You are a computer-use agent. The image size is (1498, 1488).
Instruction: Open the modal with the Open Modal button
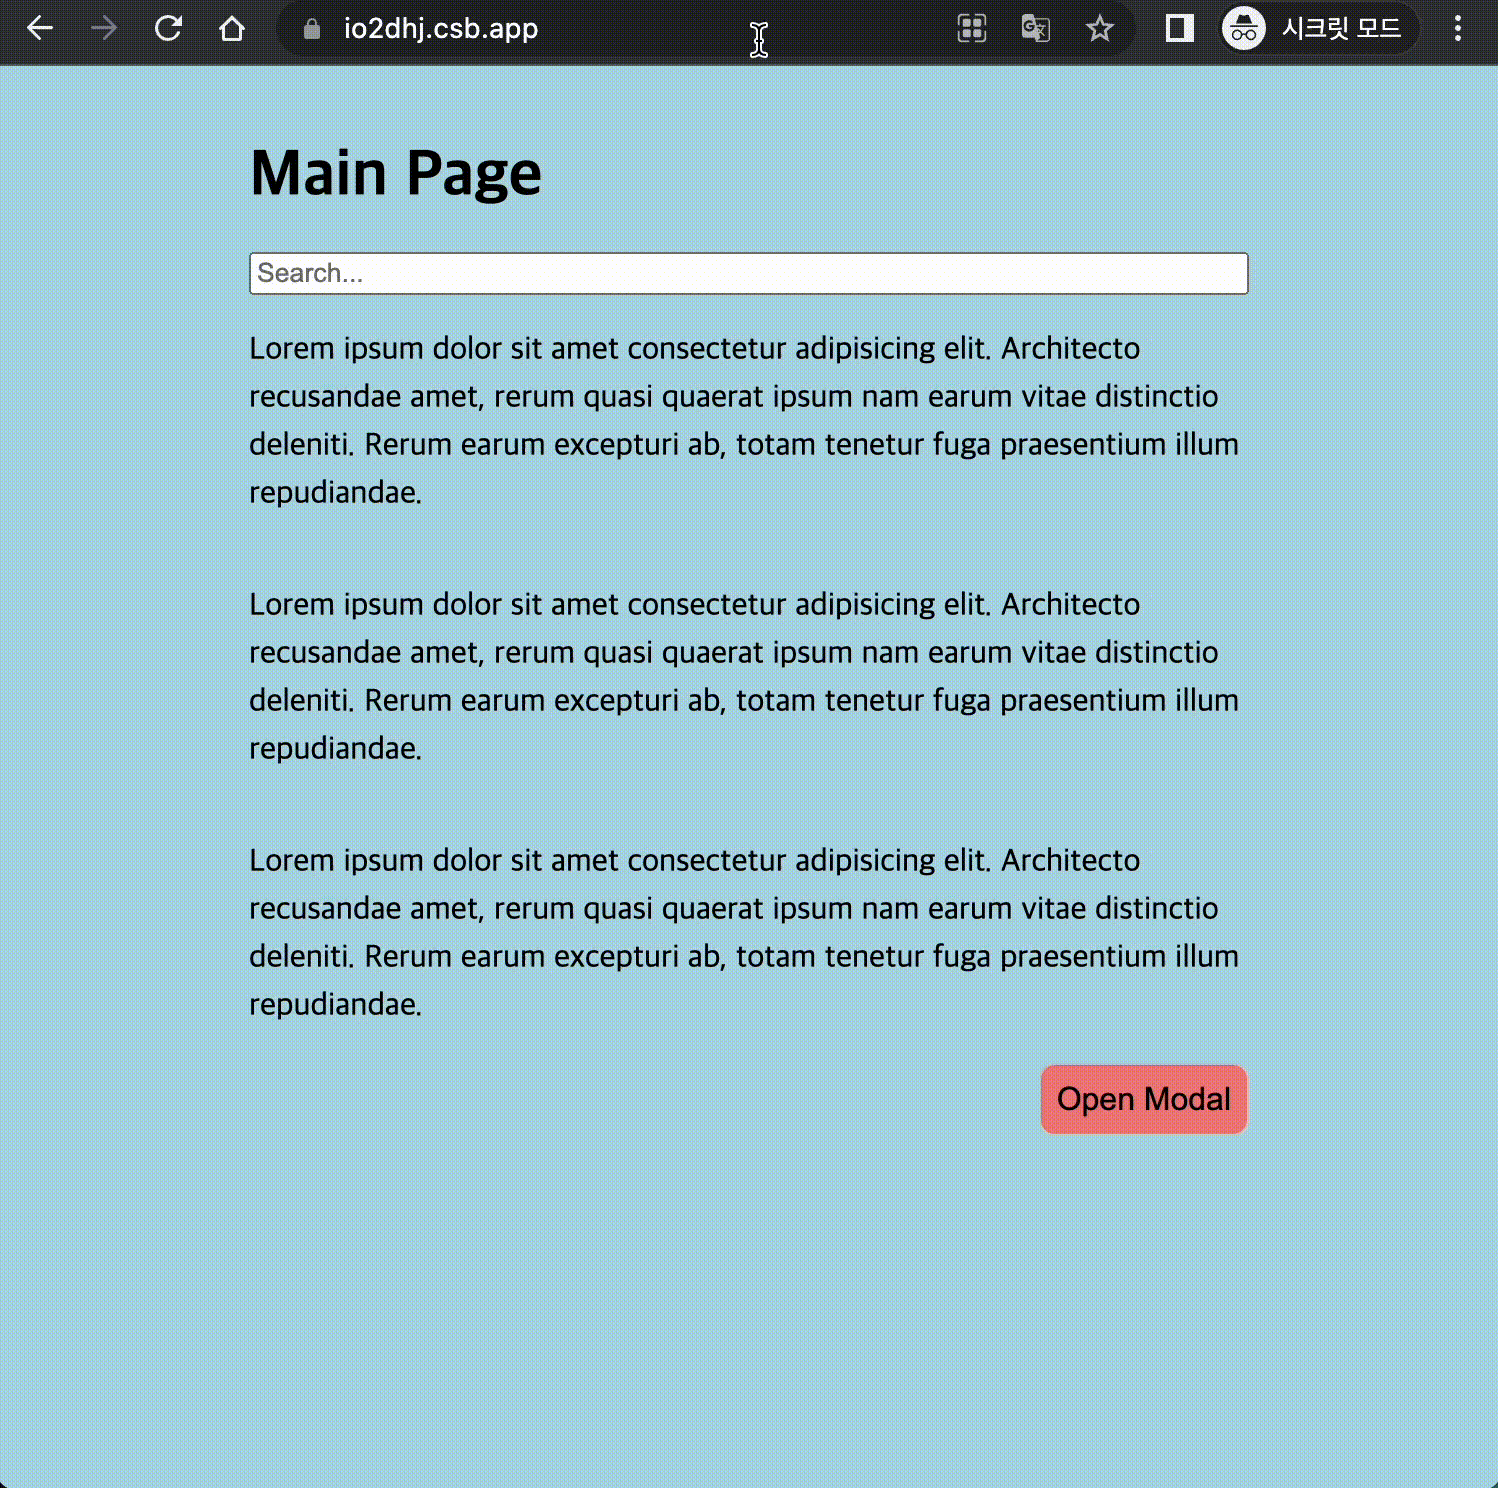(1144, 1099)
